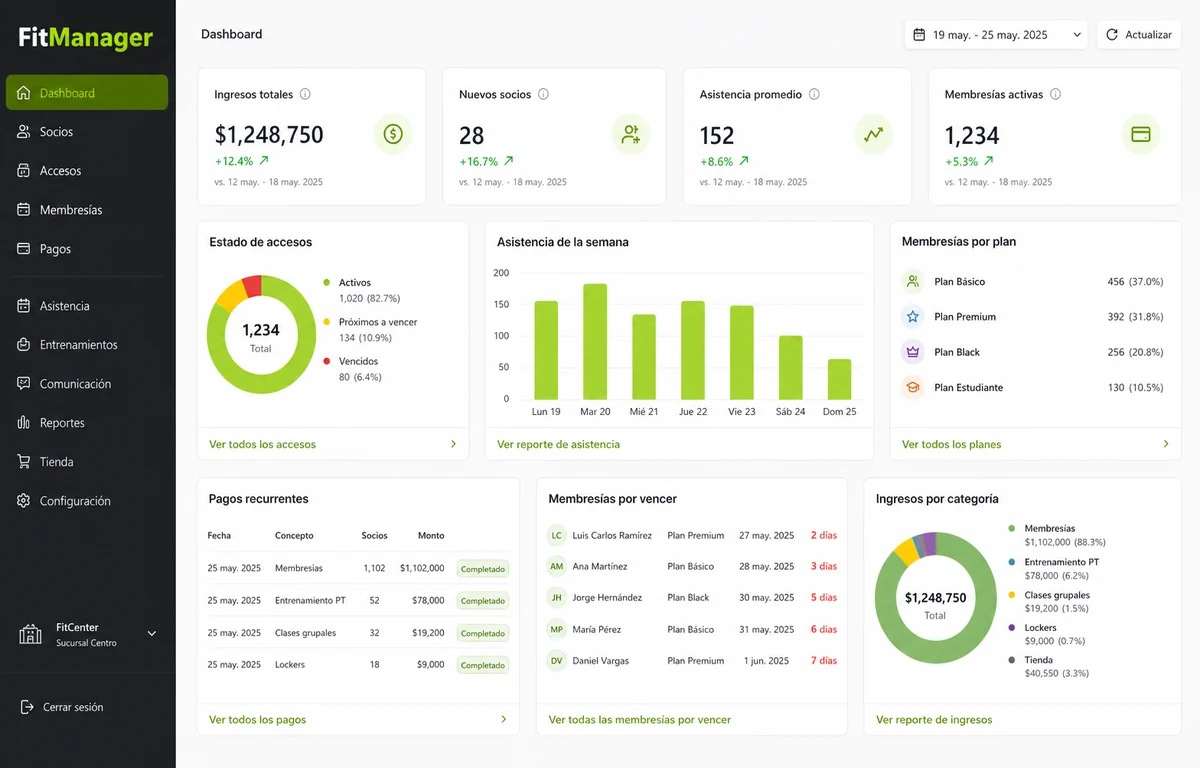1200x768 pixels.
Task: Click Completado badge in Lockers row
Action: (x=483, y=665)
